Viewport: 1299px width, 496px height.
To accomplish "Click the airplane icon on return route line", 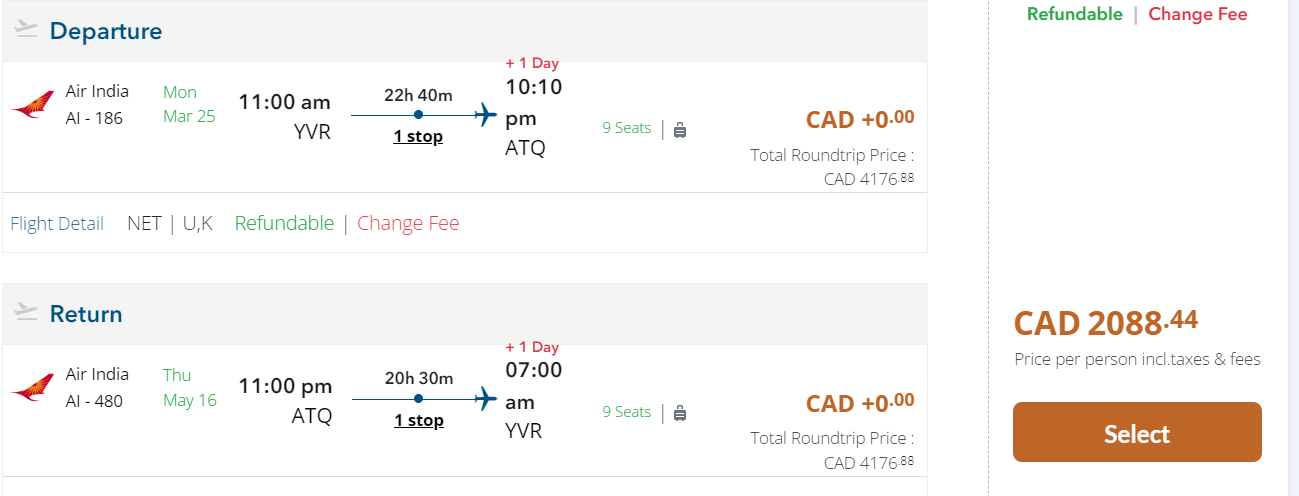I will [x=486, y=399].
